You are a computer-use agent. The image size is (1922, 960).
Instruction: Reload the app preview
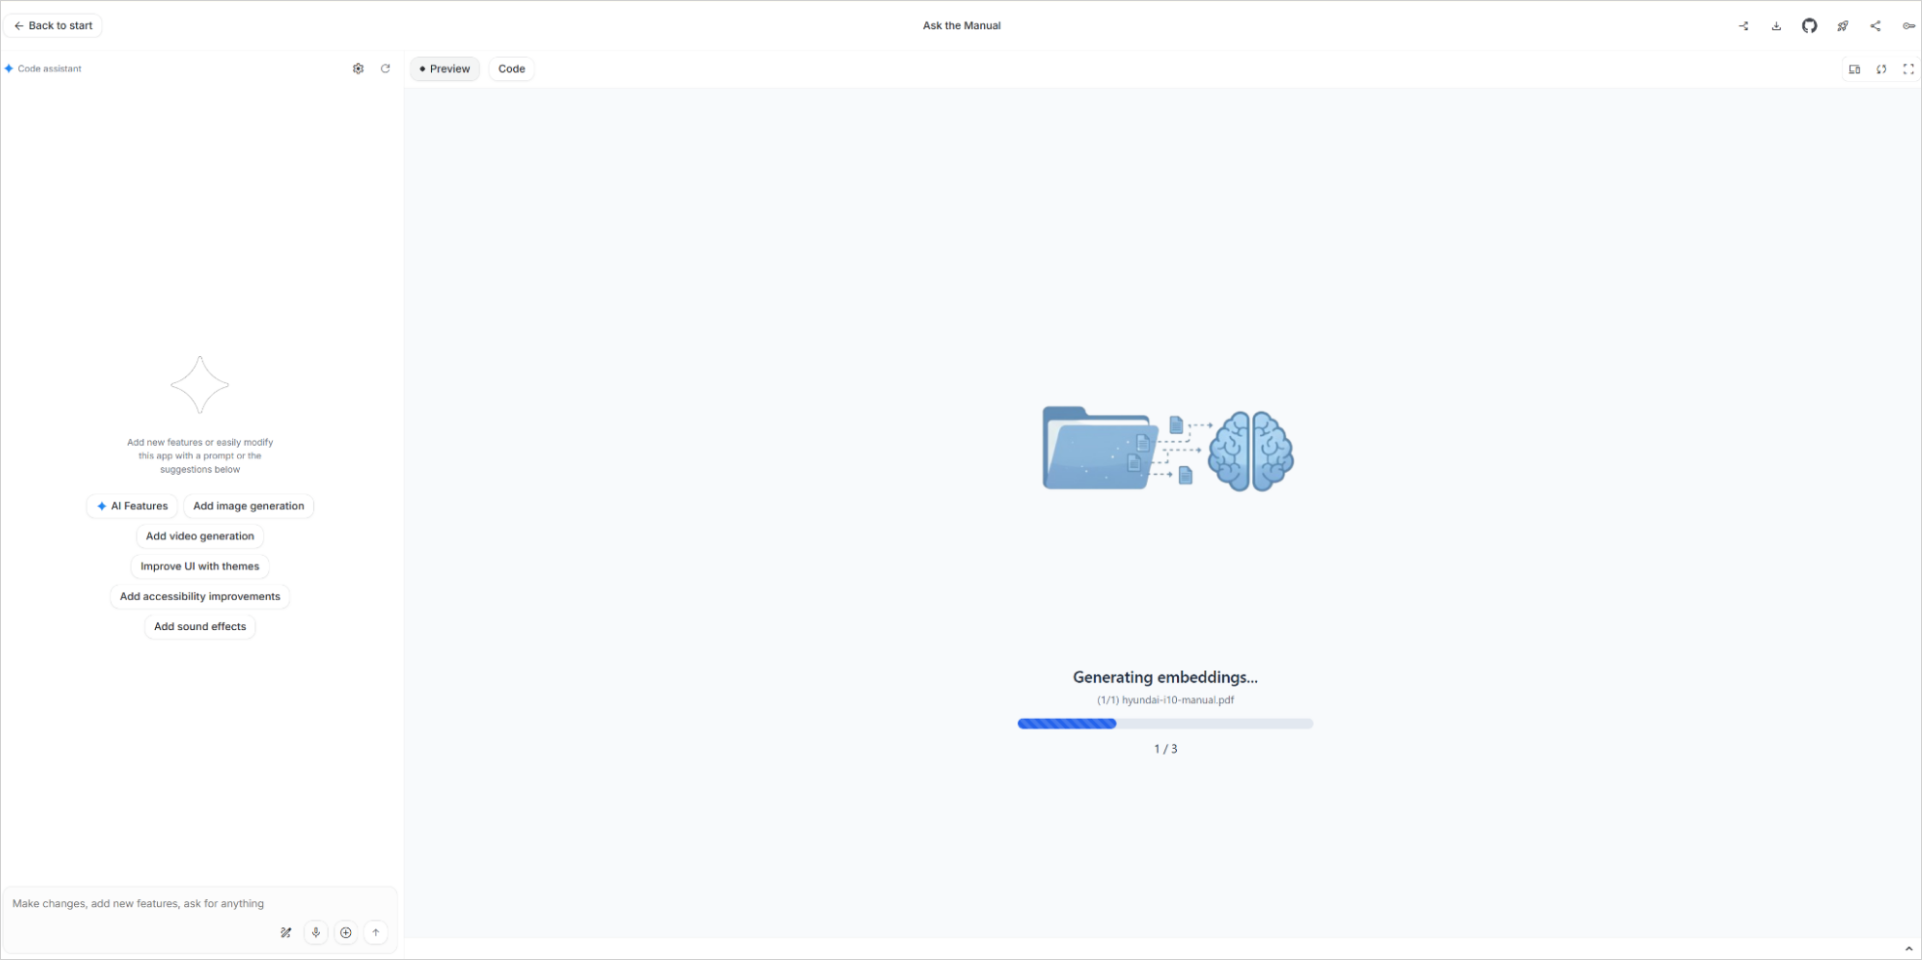(1881, 69)
